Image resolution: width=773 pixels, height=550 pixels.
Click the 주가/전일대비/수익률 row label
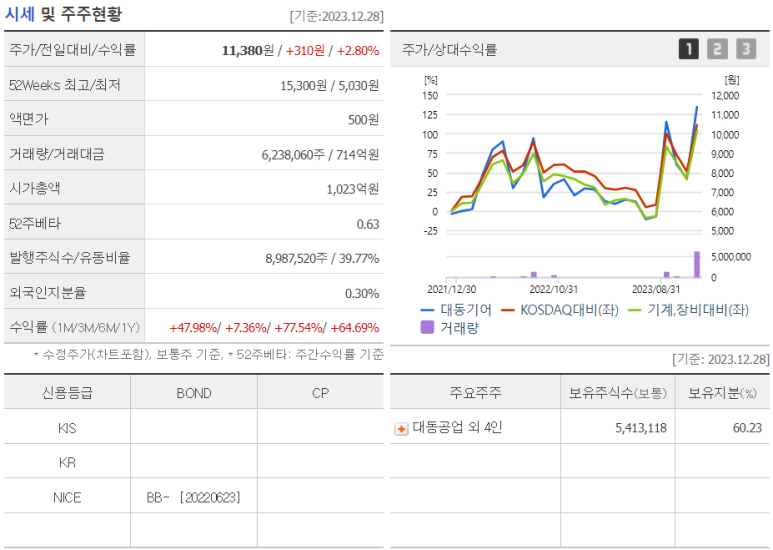pos(72,49)
